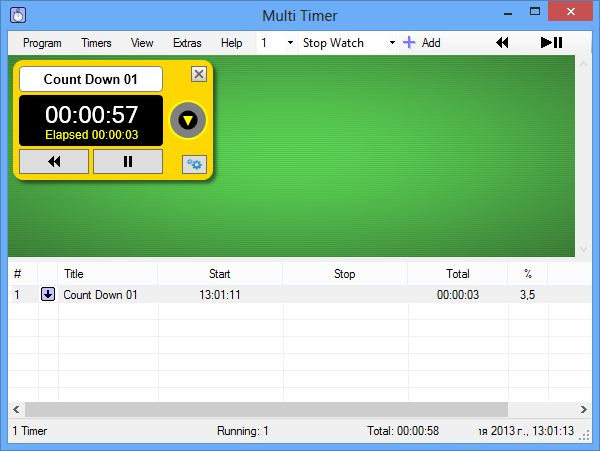This screenshot has width=600, height=451.
Task: Click the 00:00:57 countdown display
Action: [x=91, y=114]
